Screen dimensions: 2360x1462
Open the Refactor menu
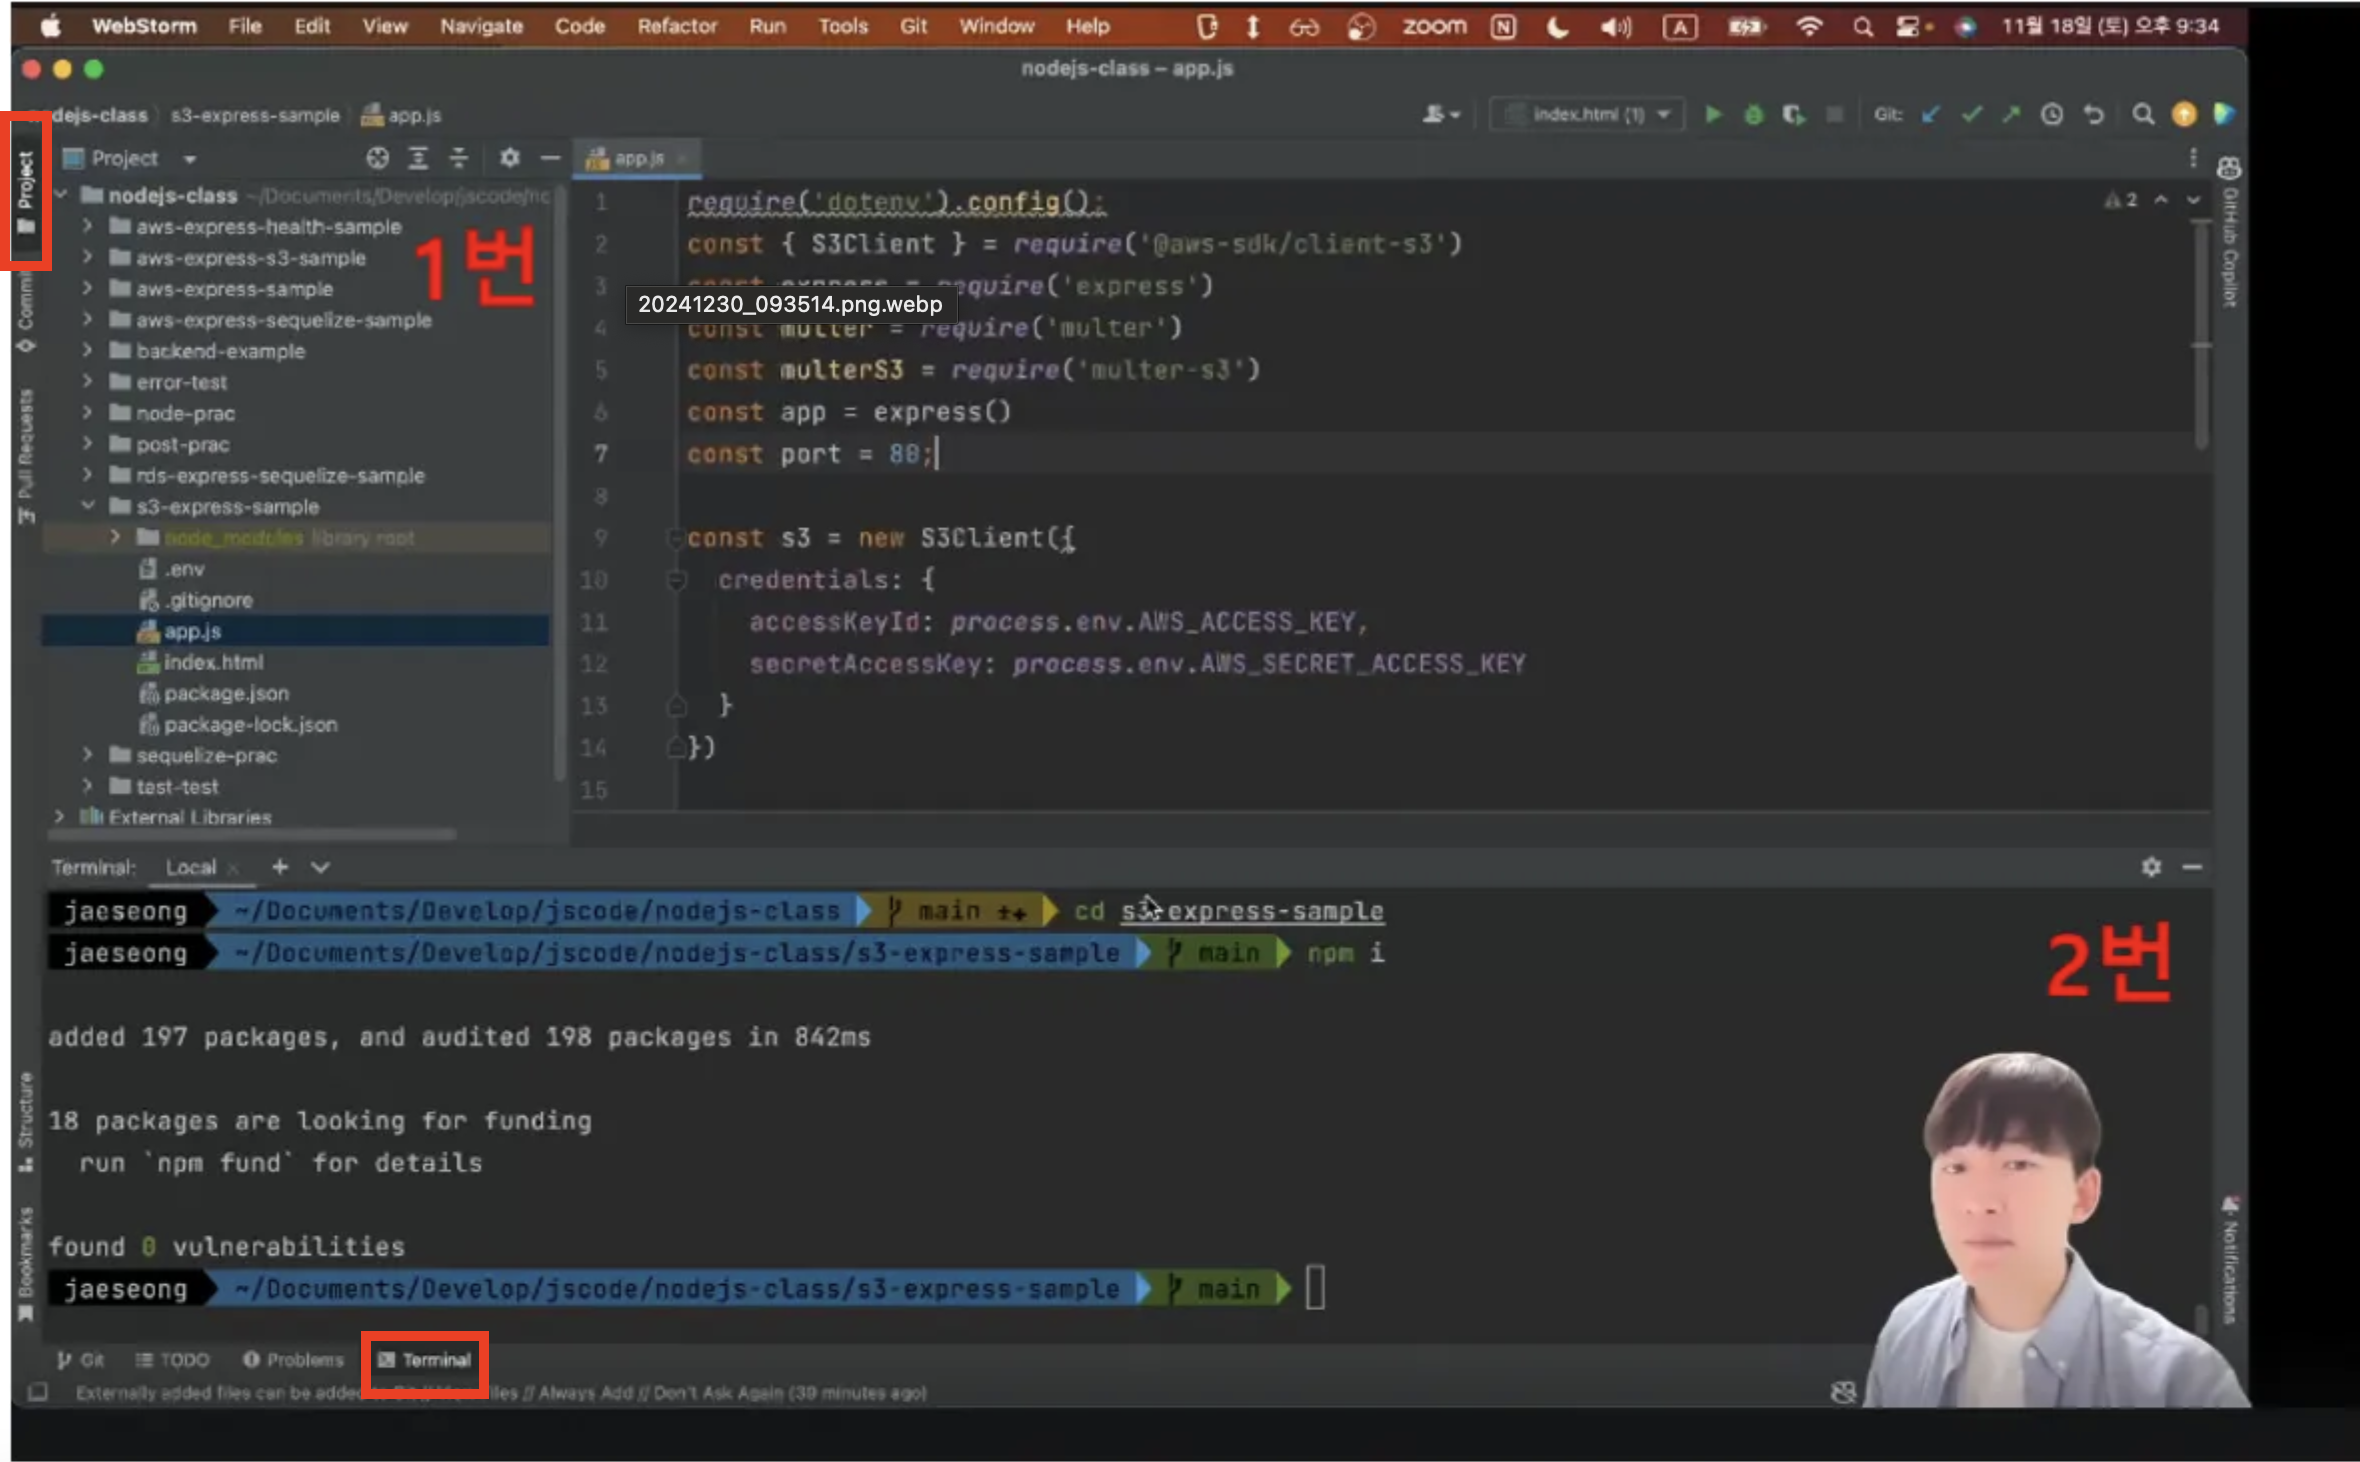click(677, 26)
